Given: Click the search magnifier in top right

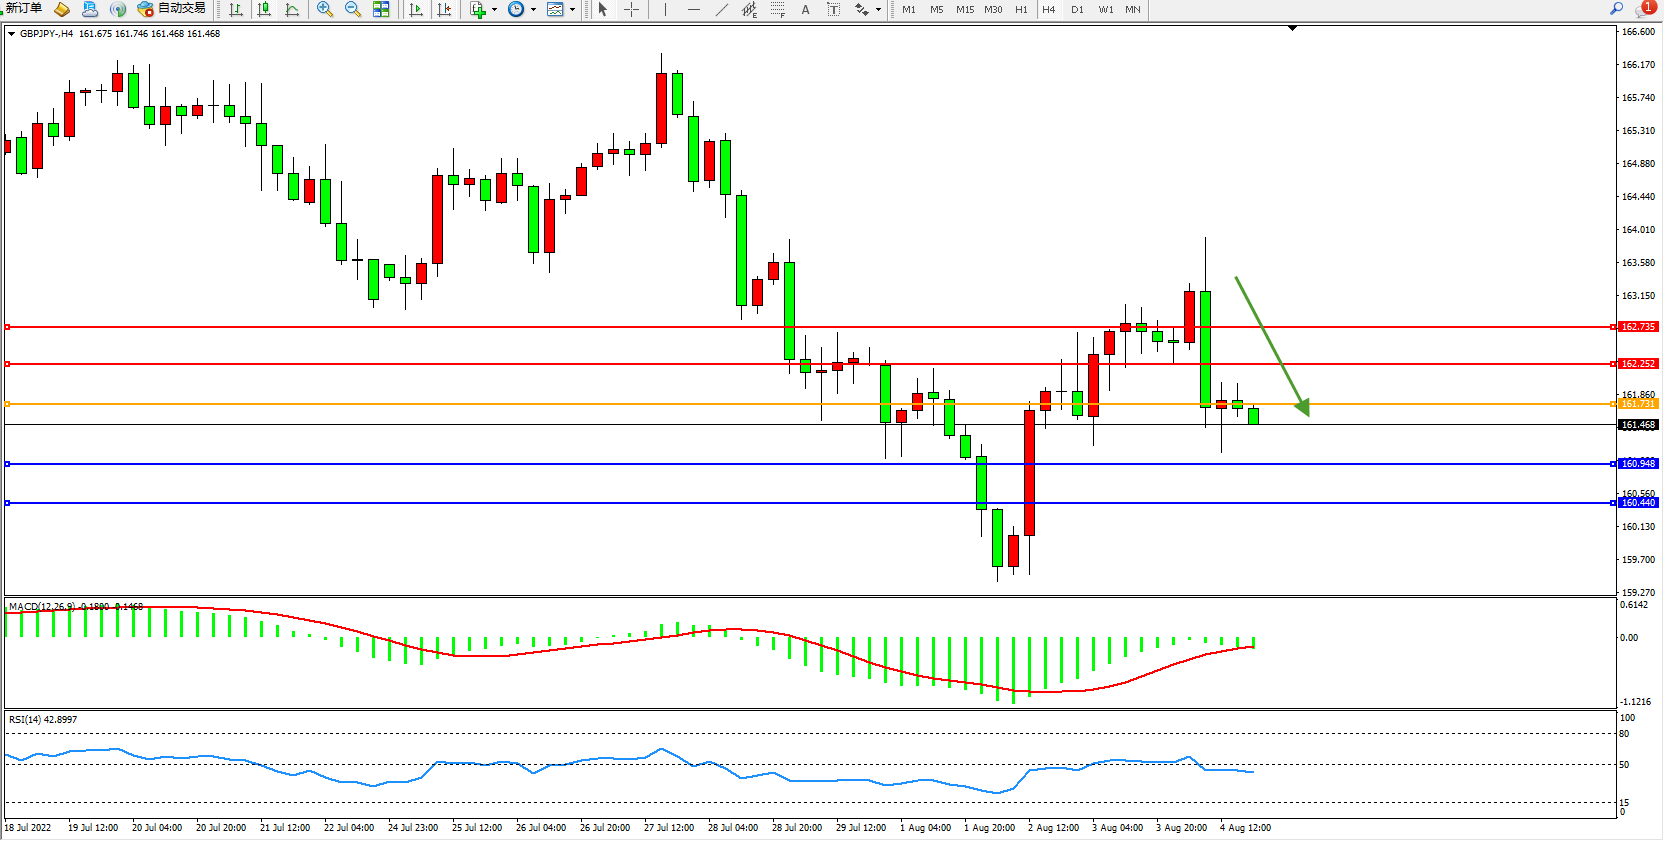Looking at the screenshot, I should (1616, 9).
